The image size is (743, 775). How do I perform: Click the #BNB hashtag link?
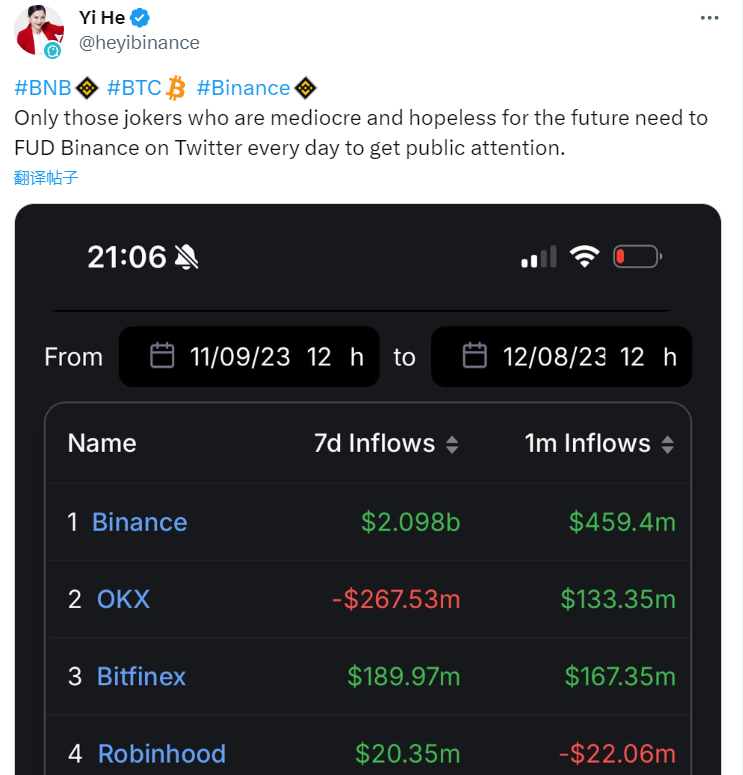(43, 88)
